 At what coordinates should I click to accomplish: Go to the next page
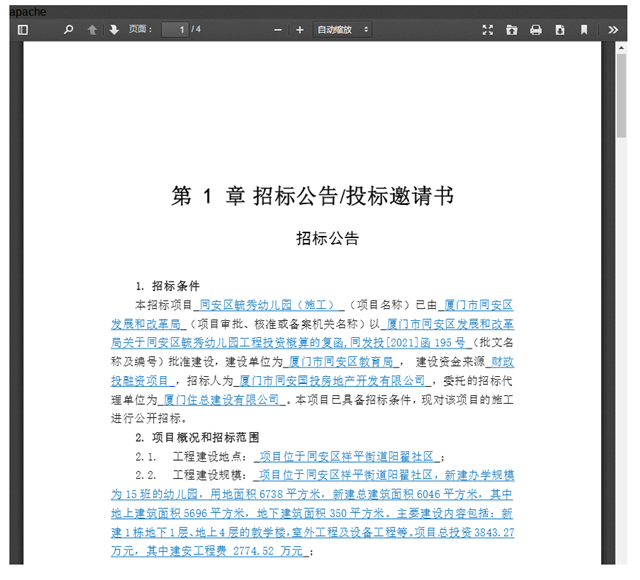click(x=114, y=30)
